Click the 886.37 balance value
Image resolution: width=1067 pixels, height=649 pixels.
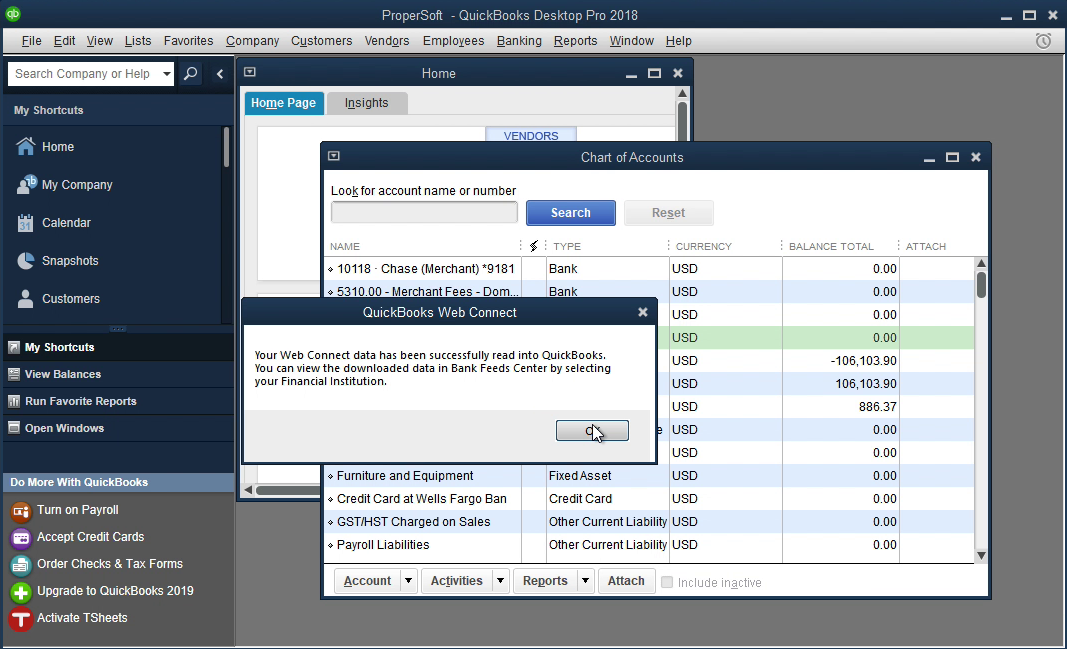point(877,407)
